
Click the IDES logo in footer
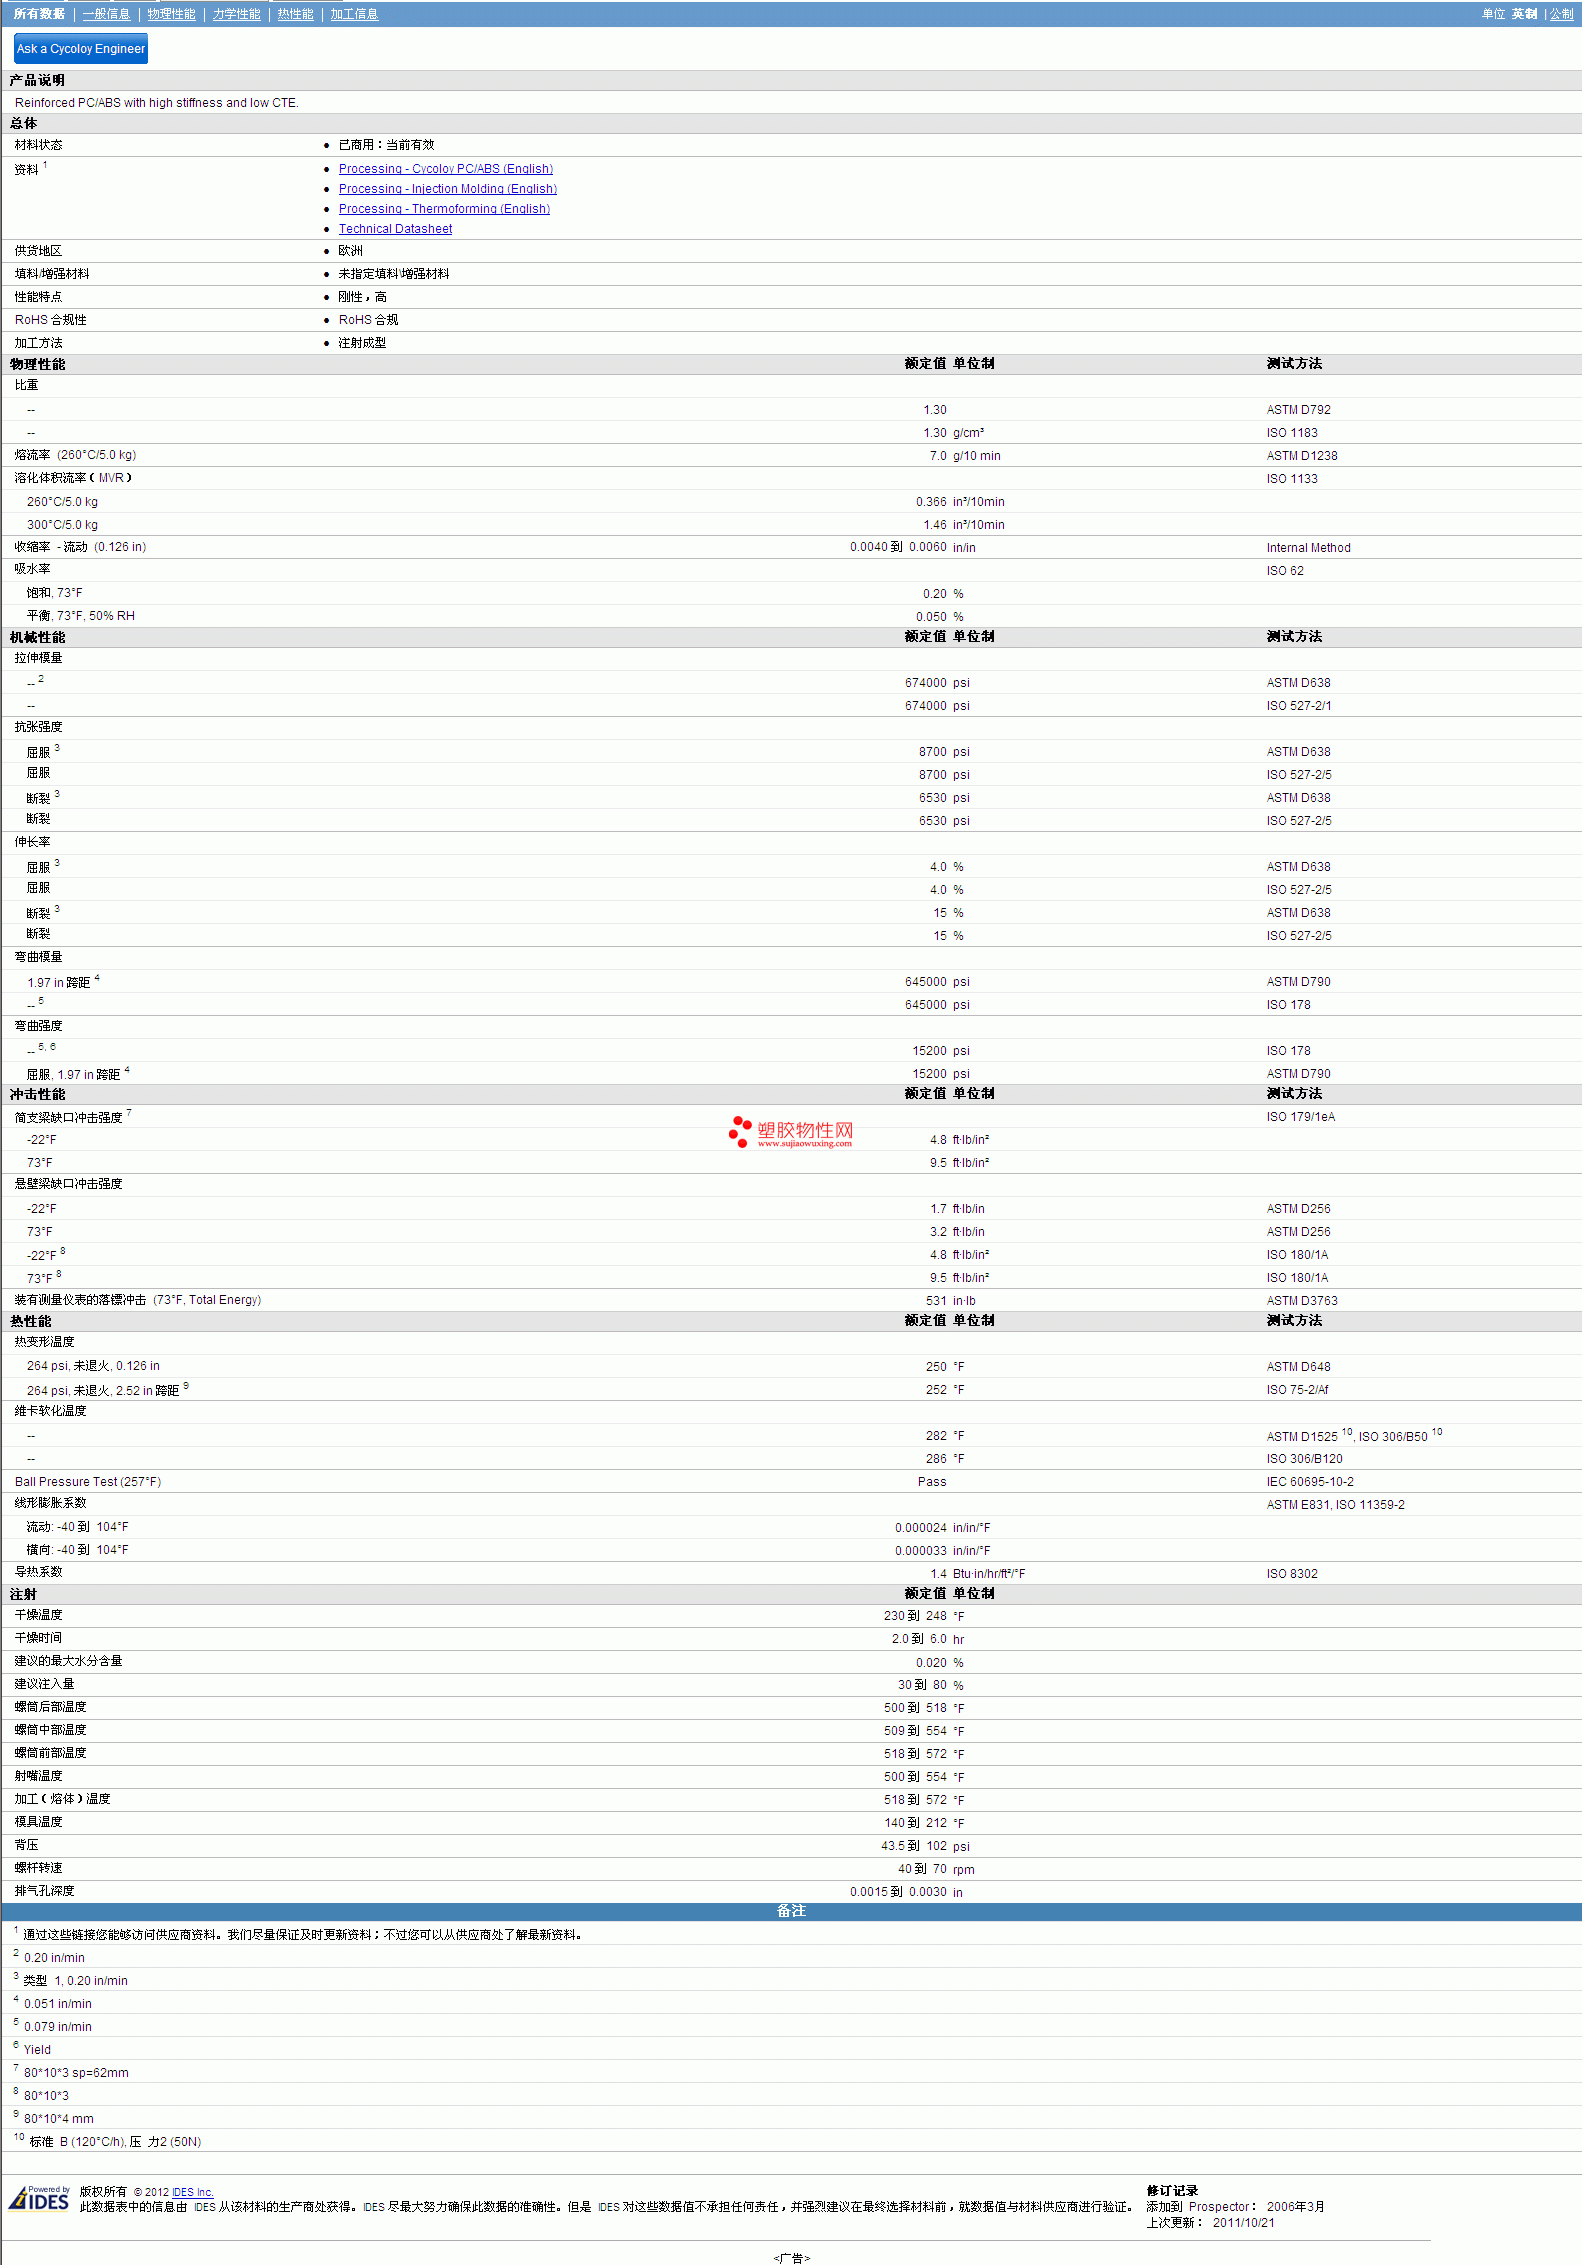tap(39, 2198)
